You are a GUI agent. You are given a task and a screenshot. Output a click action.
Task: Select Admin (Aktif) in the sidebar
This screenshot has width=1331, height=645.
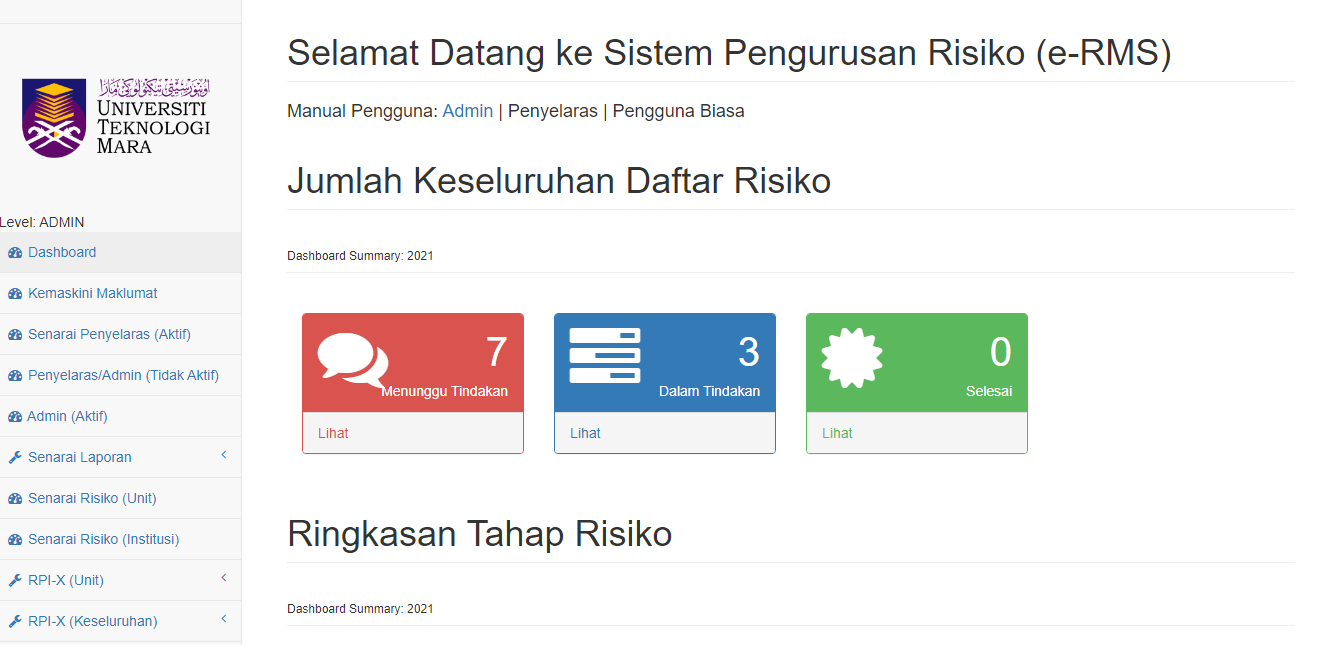pos(67,416)
